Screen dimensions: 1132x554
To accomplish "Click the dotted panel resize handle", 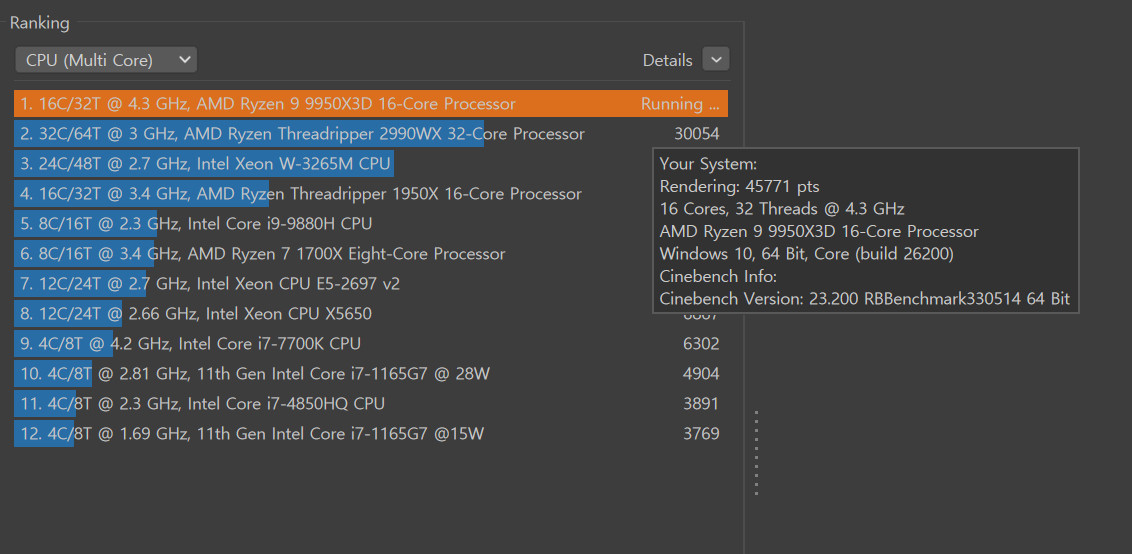I will tap(756, 453).
